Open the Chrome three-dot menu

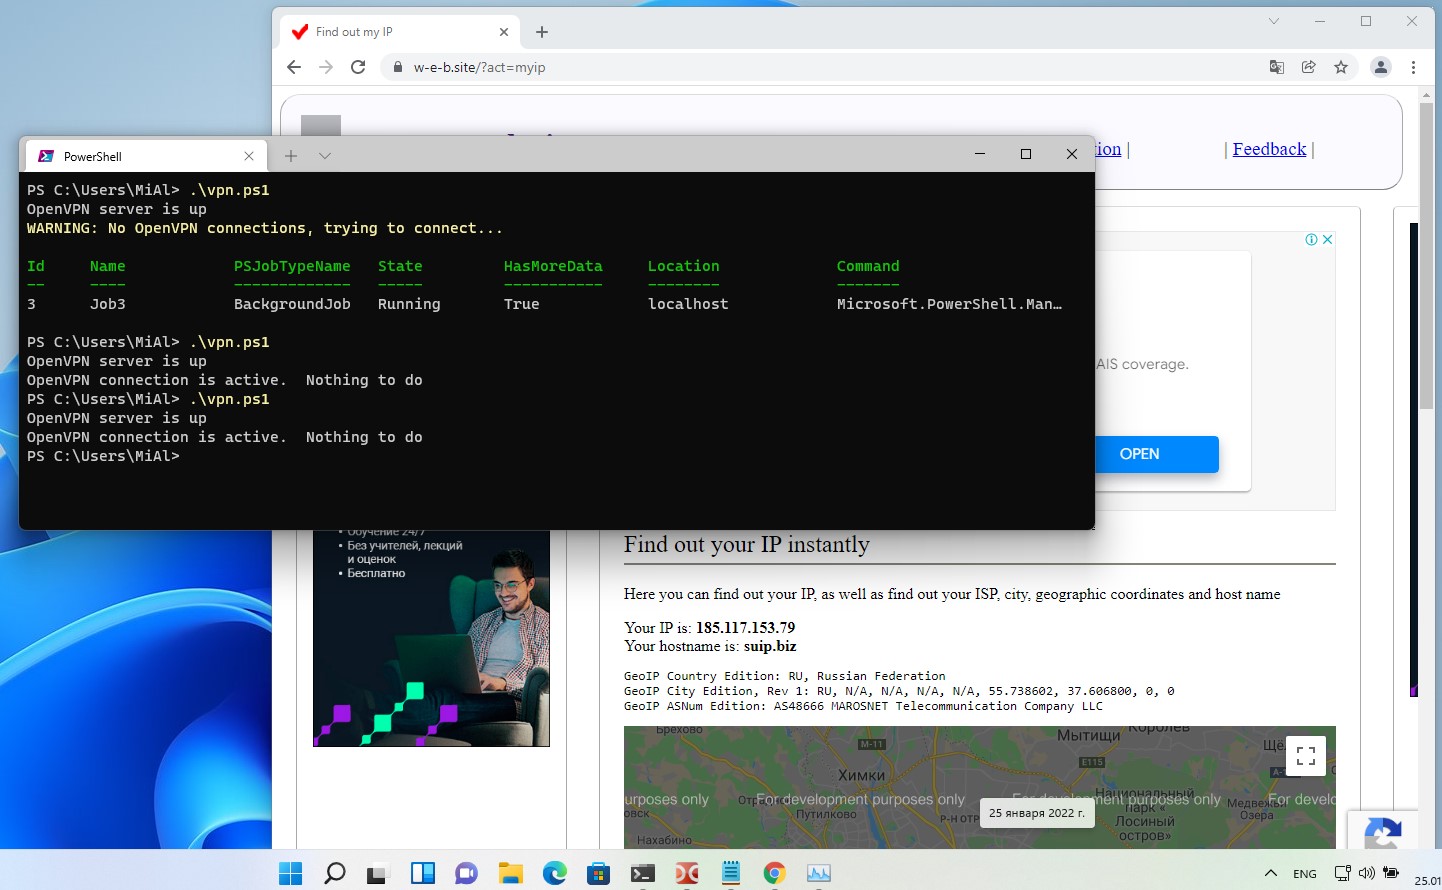[1413, 67]
